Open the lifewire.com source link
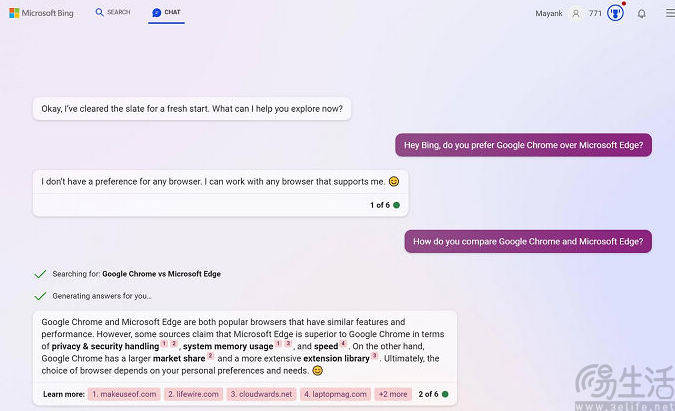675x411 pixels. 192,394
